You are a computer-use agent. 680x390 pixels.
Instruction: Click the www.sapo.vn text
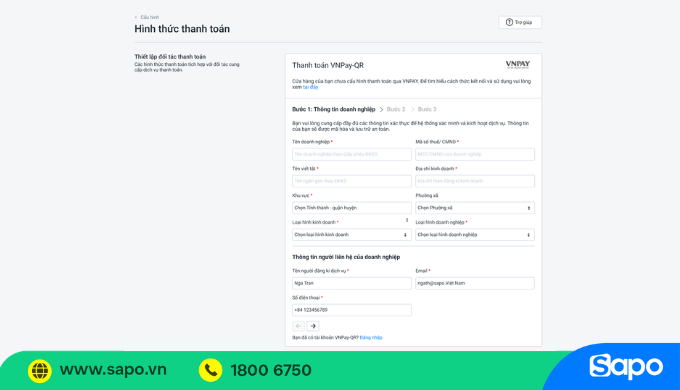point(113,370)
